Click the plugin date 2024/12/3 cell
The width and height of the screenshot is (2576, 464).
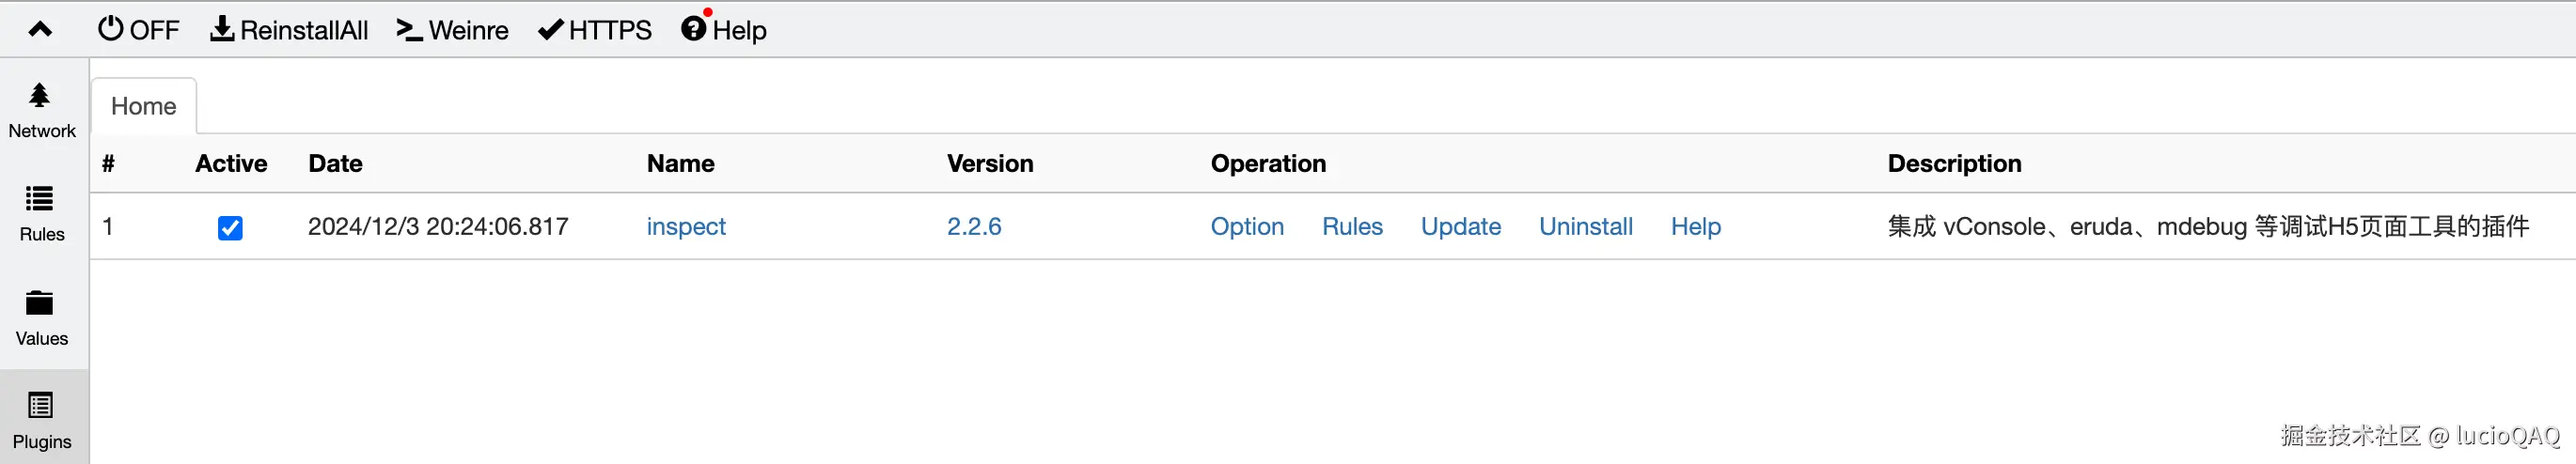[438, 227]
